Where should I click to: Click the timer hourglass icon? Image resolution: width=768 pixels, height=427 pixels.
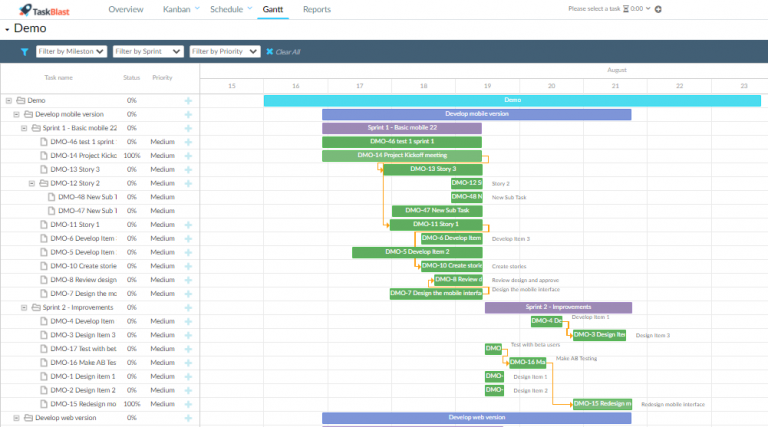coord(625,9)
